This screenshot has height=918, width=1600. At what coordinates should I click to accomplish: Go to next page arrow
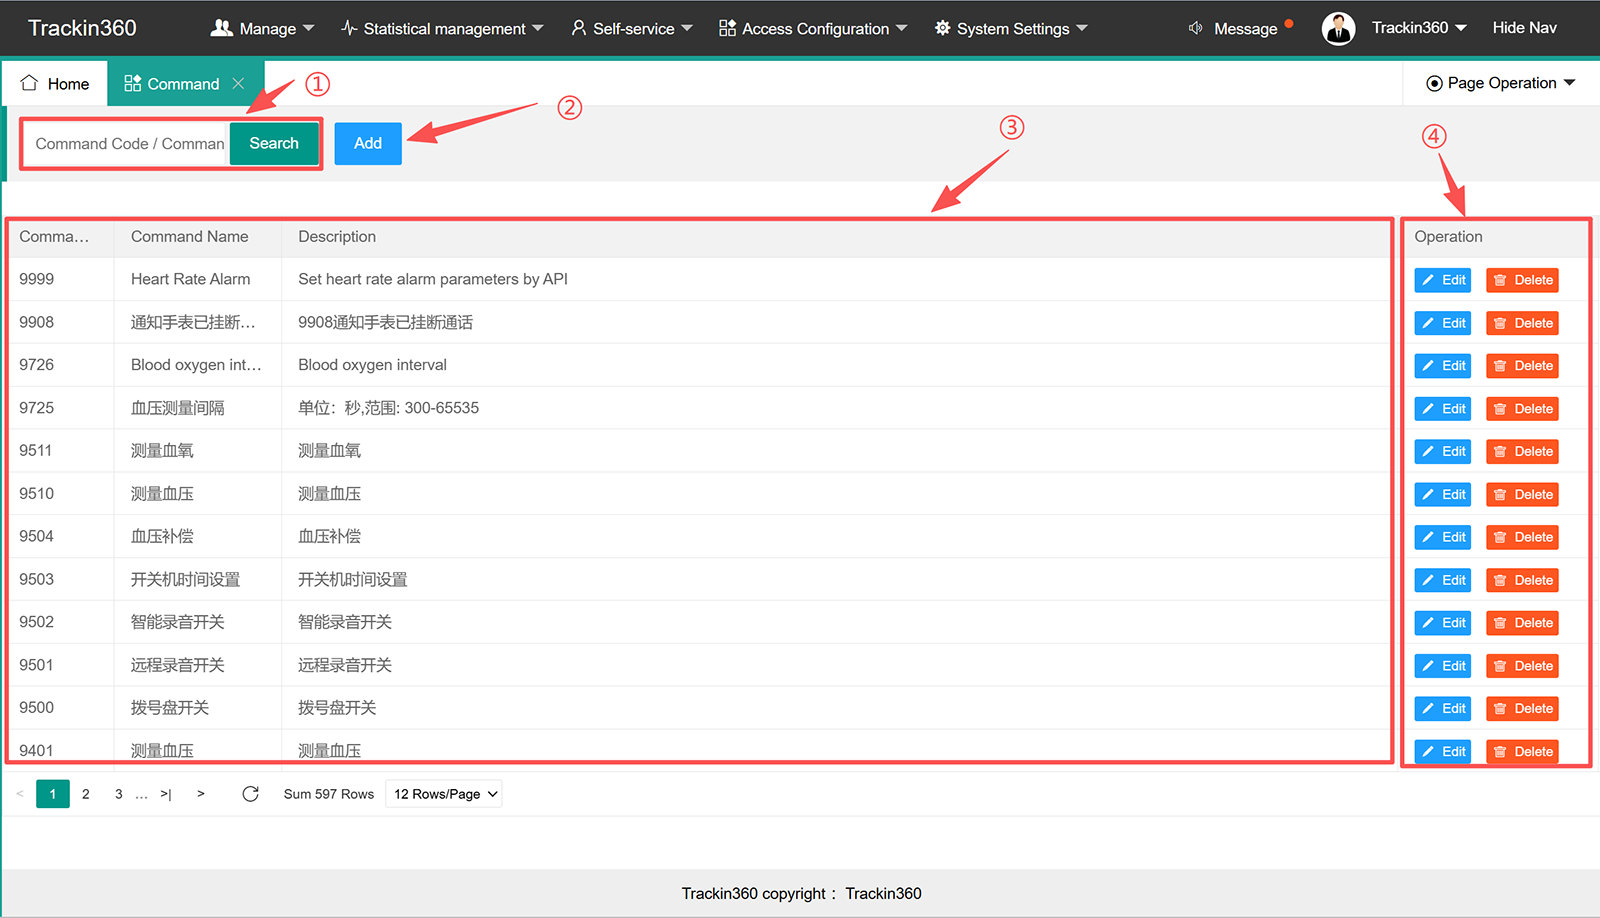click(x=201, y=794)
